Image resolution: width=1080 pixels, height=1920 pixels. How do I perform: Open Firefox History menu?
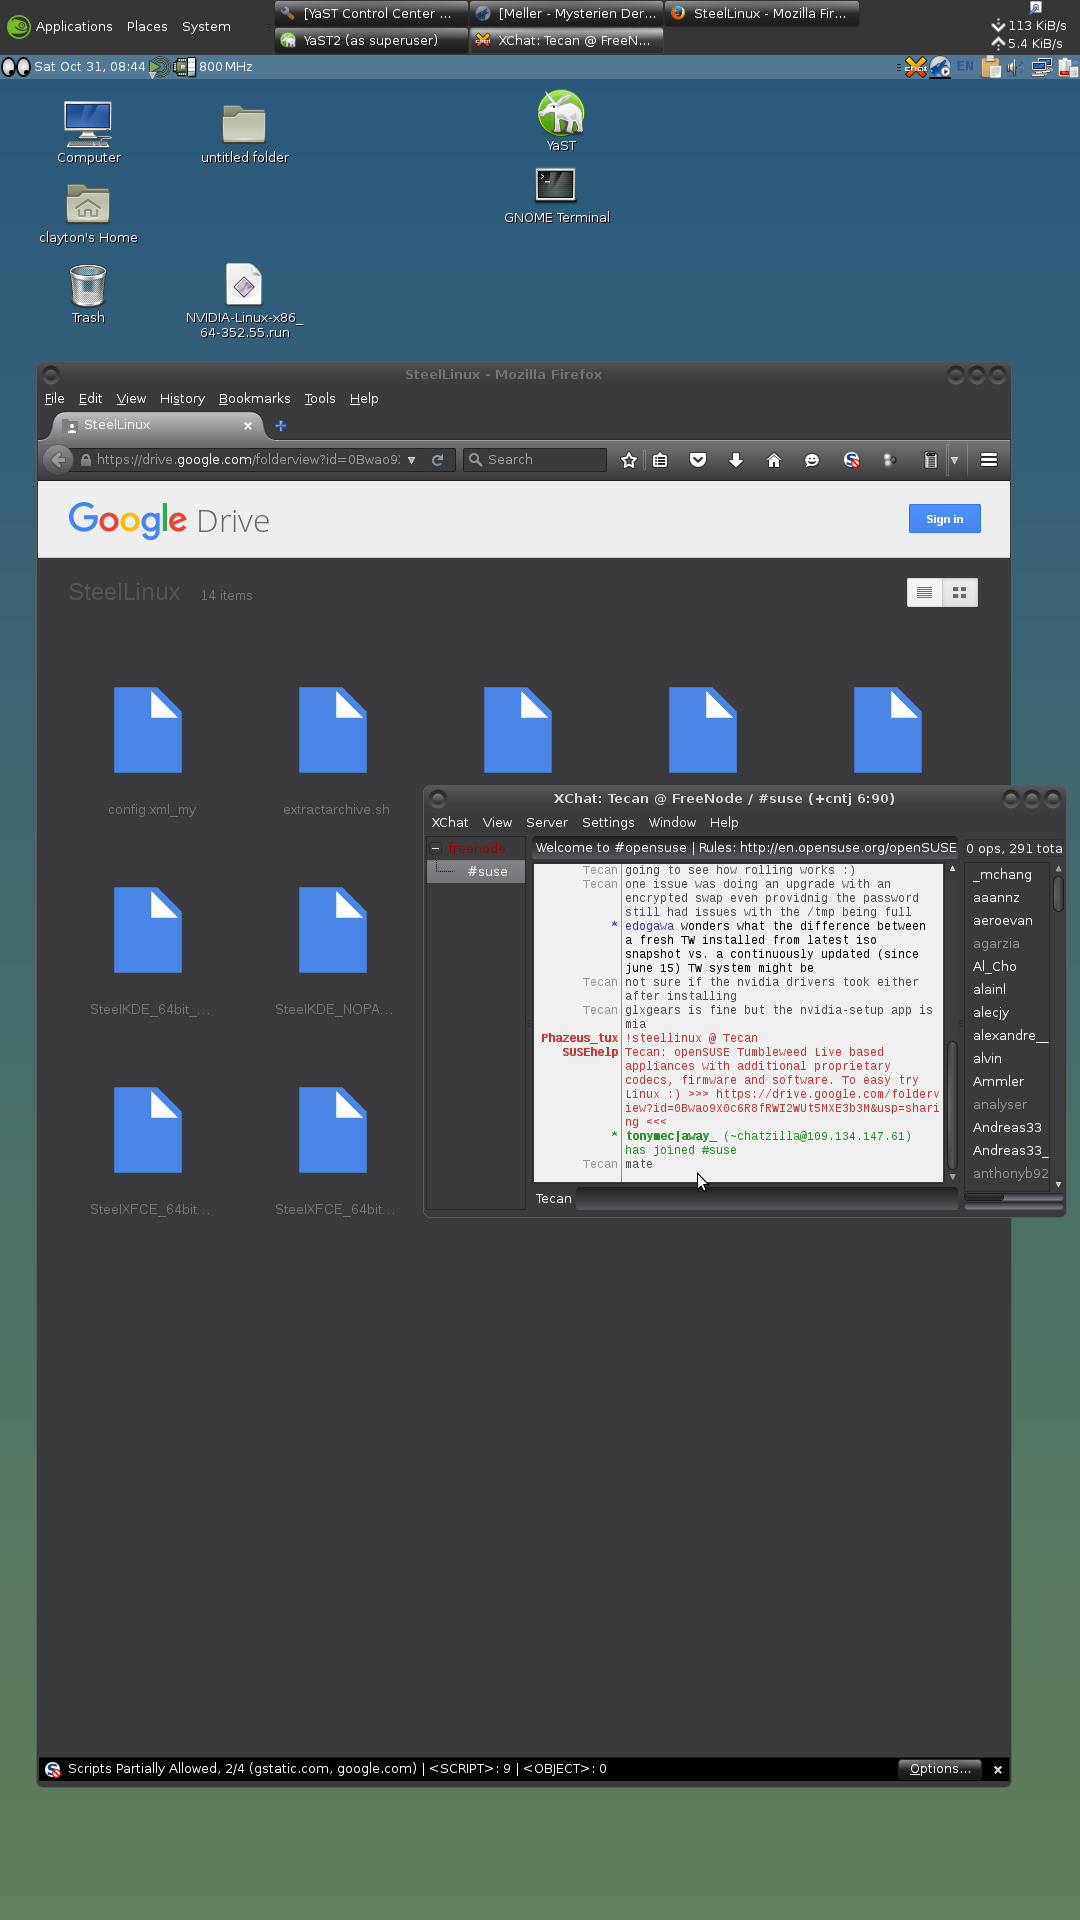182,398
